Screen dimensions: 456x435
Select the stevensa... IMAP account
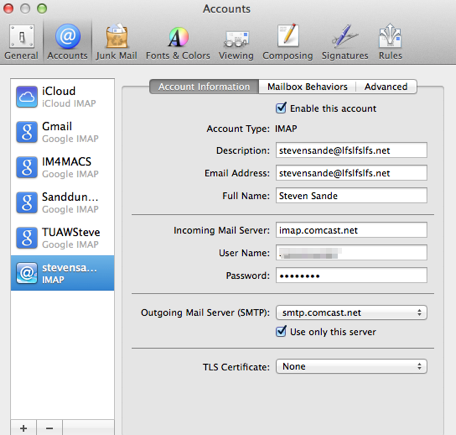(62, 273)
